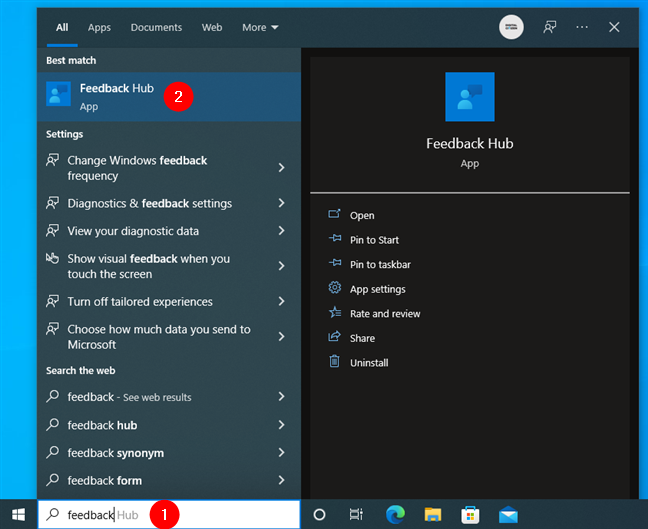Expand chevron for Diagnostics & feedback settings
Viewport: 648px width, 529px height.
[x=281, y=203]
